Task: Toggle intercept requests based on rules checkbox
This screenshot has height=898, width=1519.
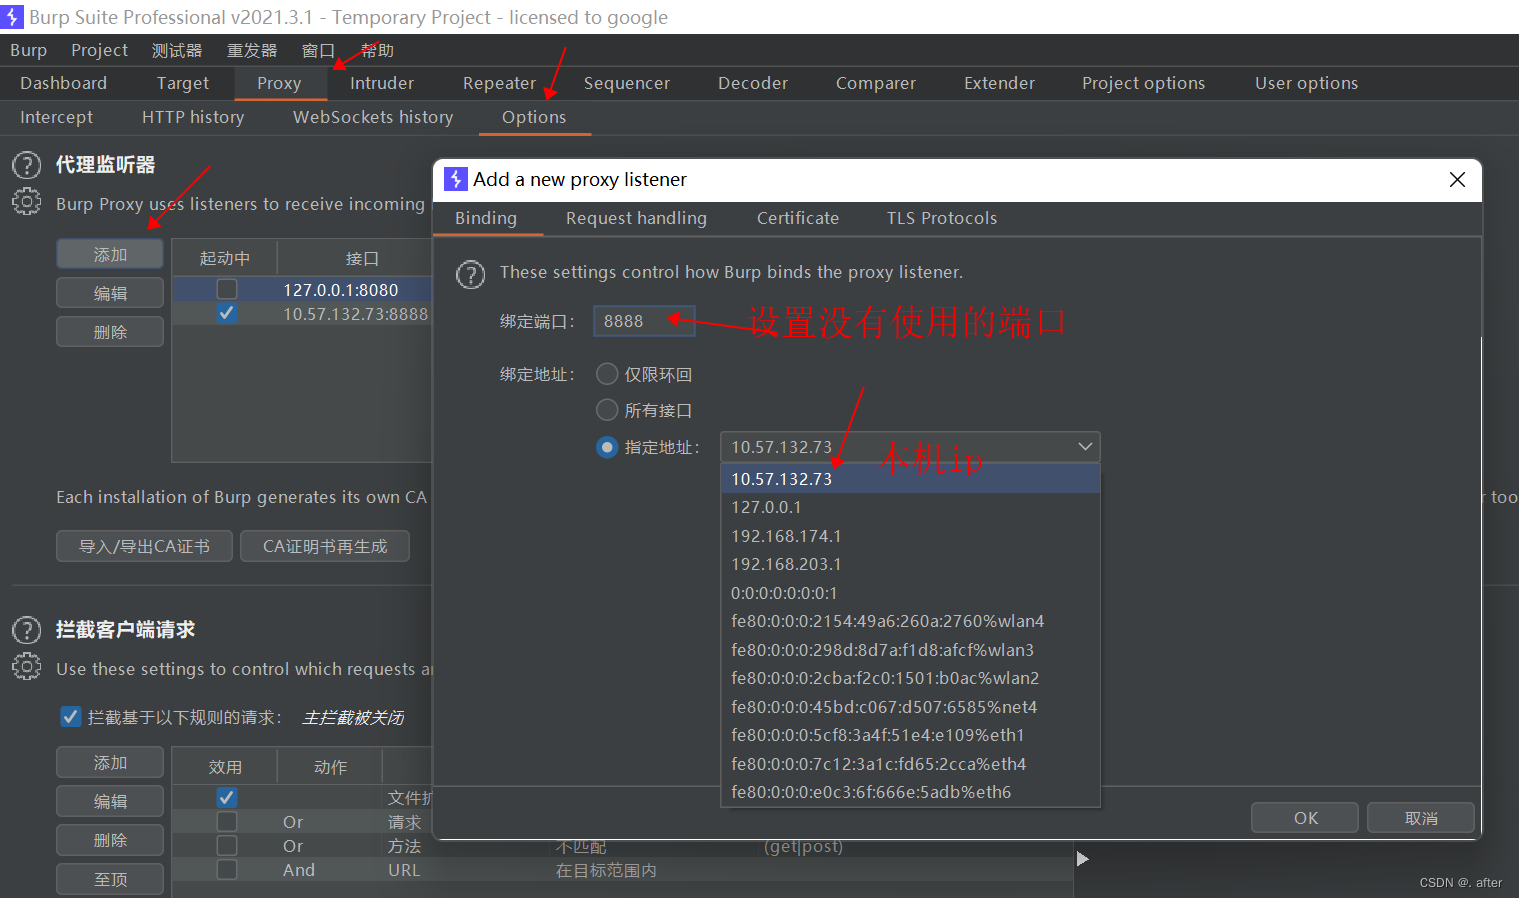Action: (x=70, y=717)
